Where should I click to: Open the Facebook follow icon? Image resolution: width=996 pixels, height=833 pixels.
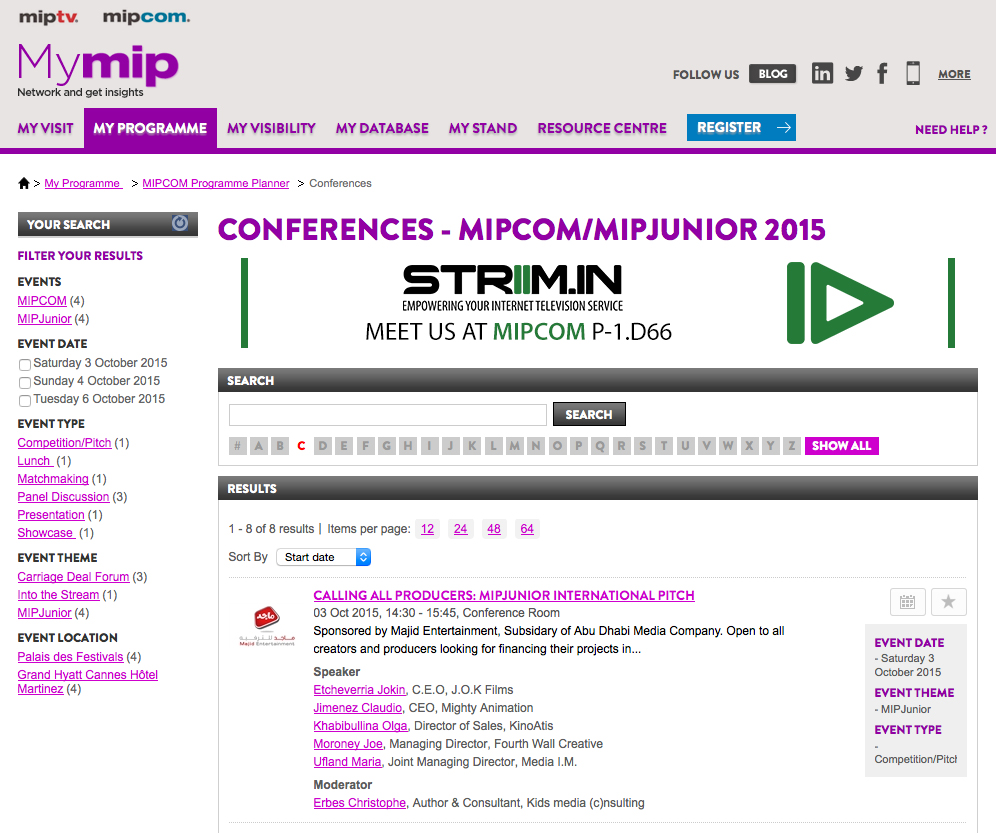point(882,74)
